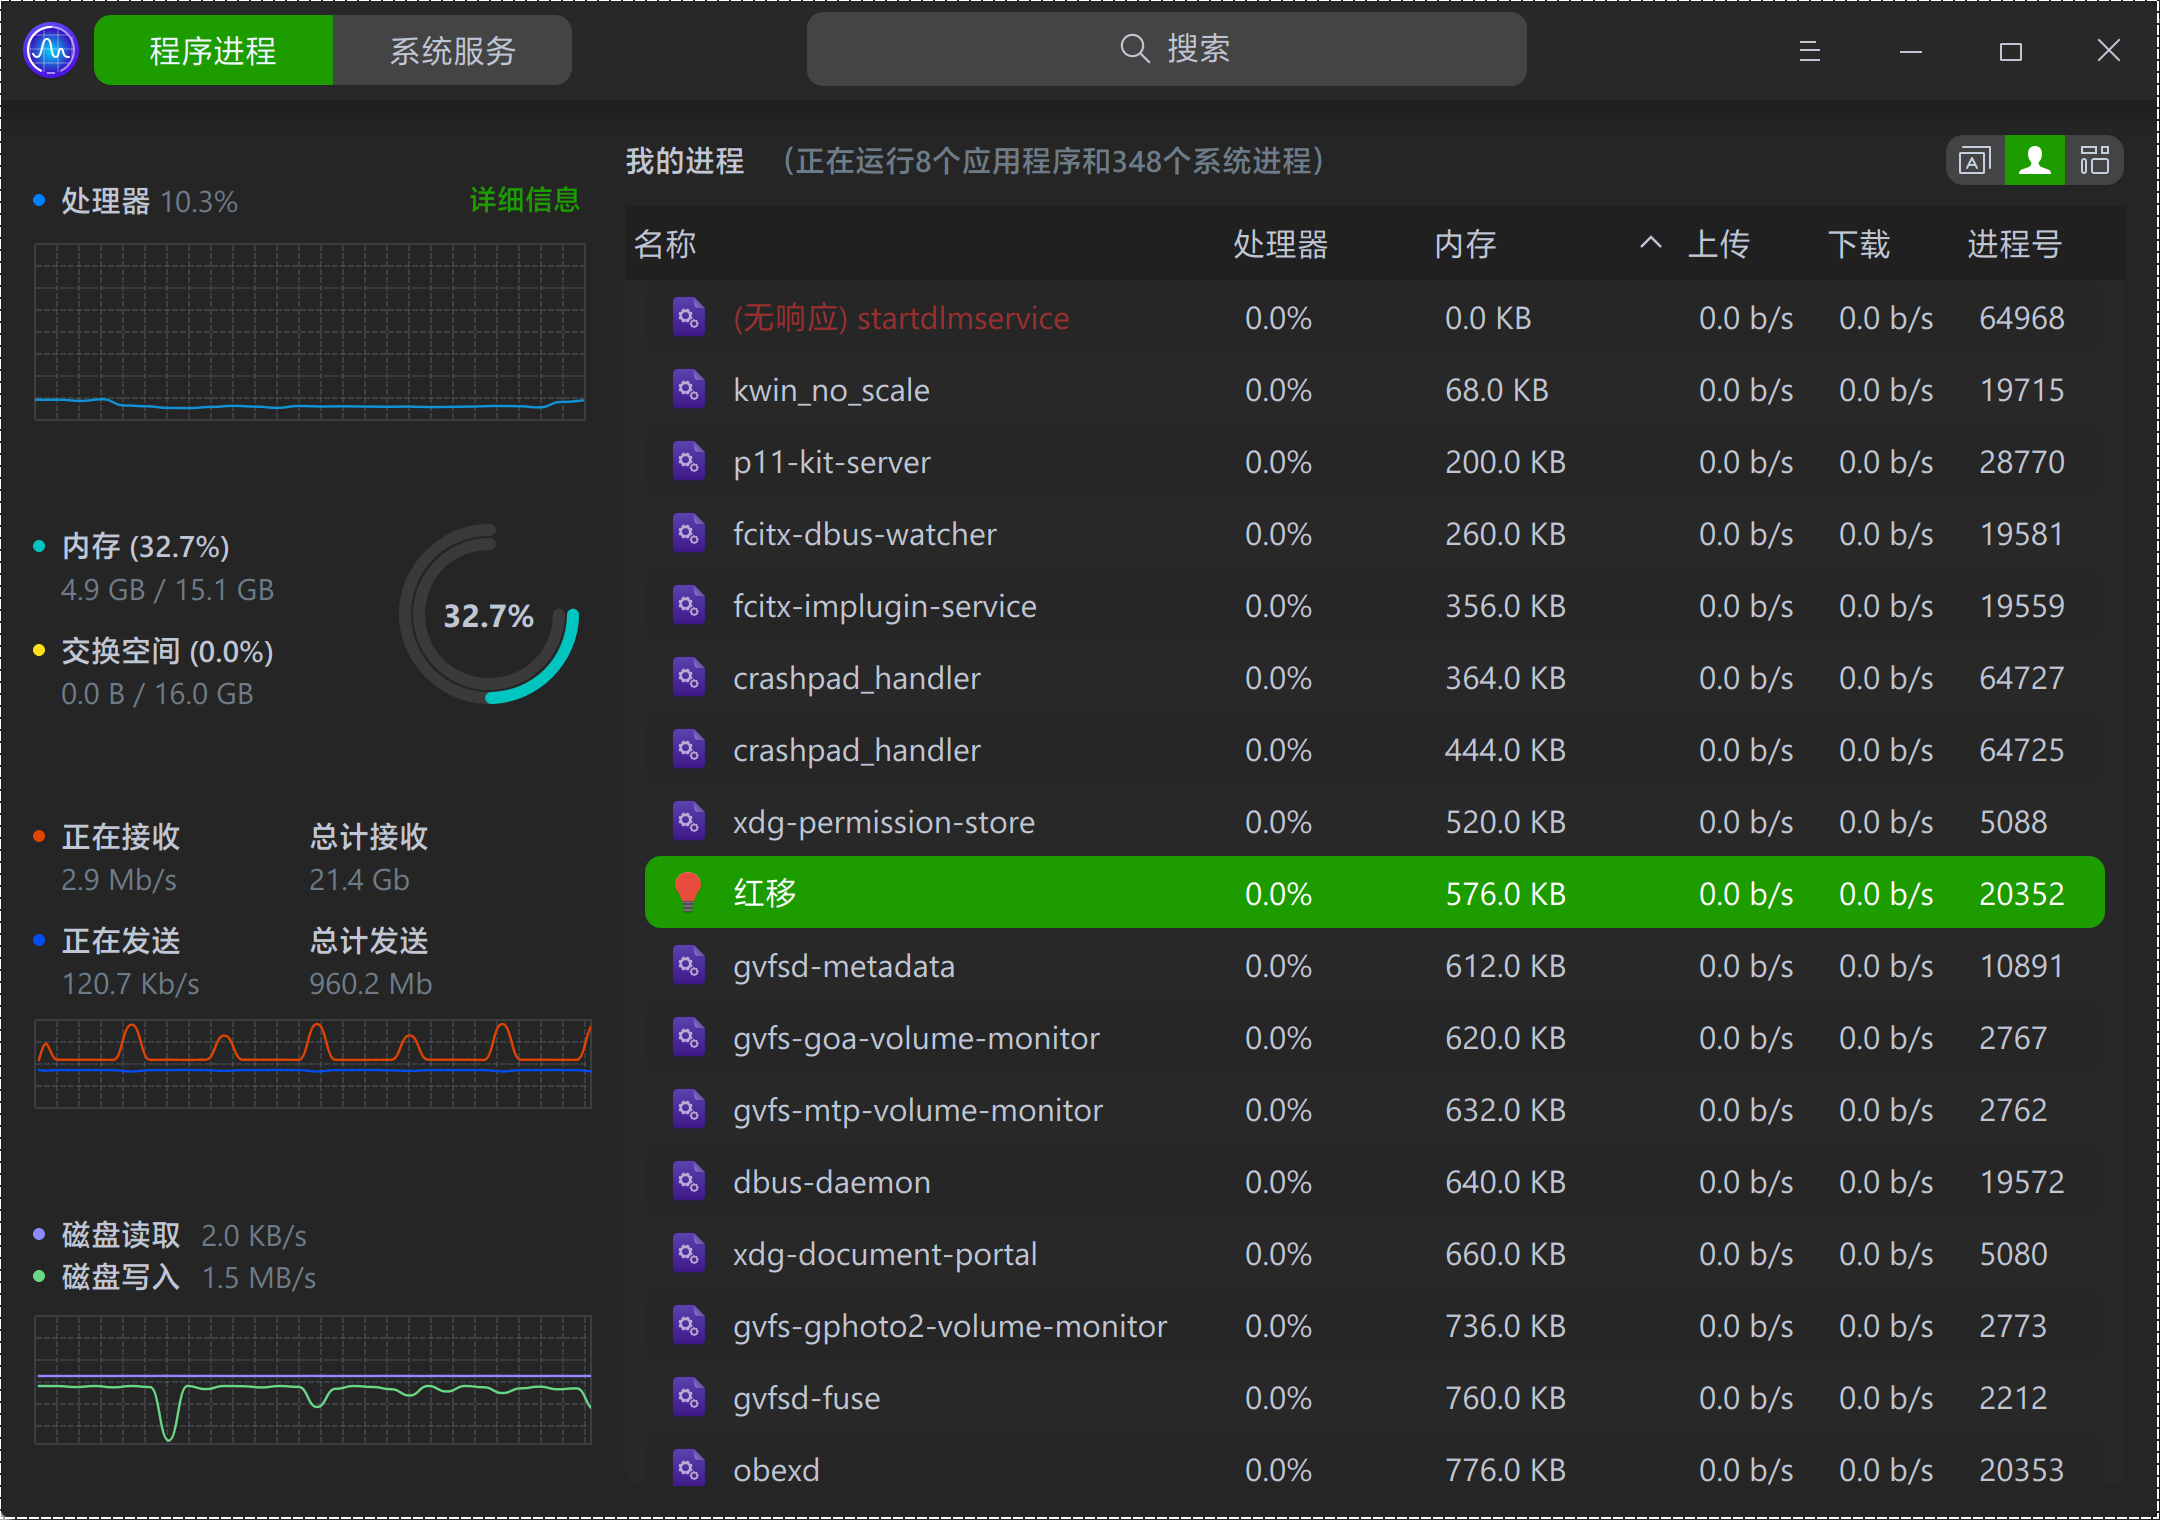Select the my processes user filter
This screenshot has height=1520, width=2160.
point(2035,160)
